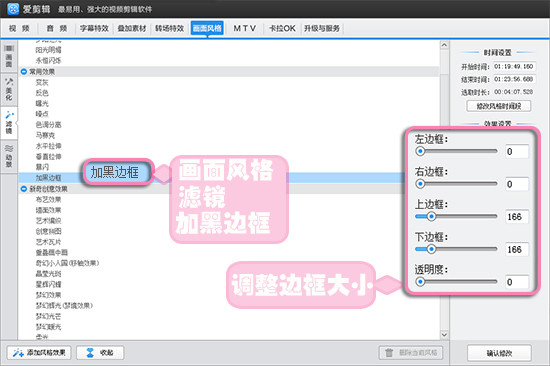The height and width of the screenshot is (366, 550).
Task: Click the list scrollbar up arrow
Action: pyautogui.click(x=444, y=45)
